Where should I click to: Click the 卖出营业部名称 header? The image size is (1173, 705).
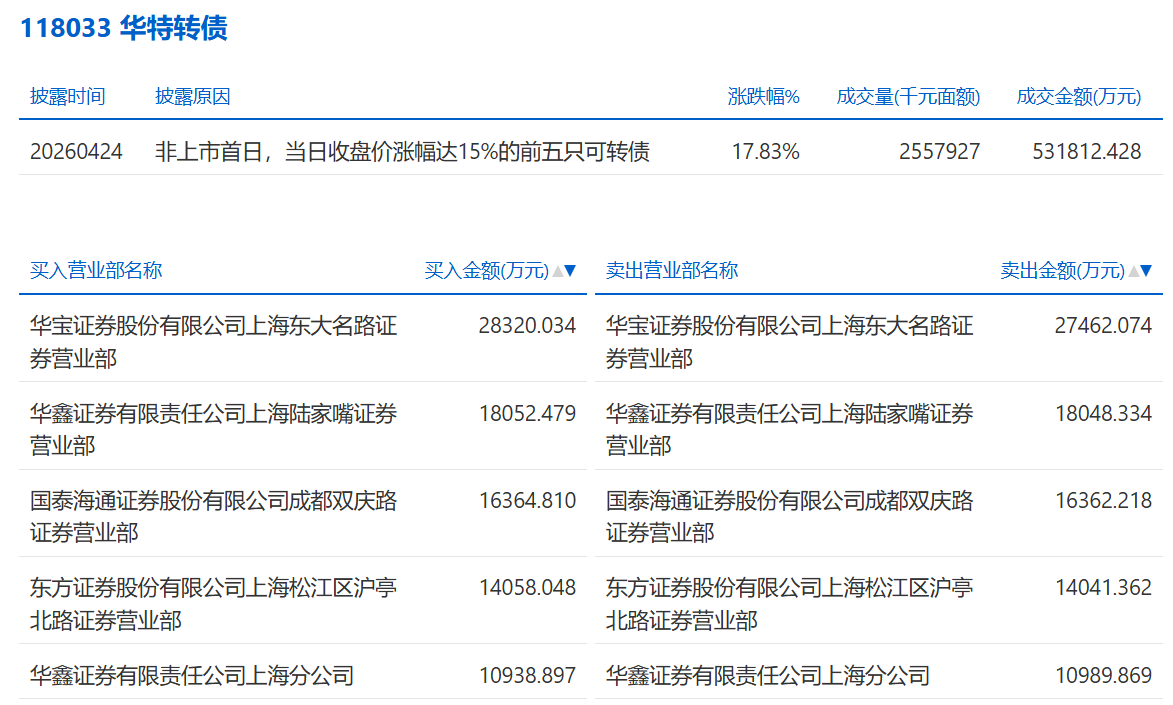pos(672,270)
